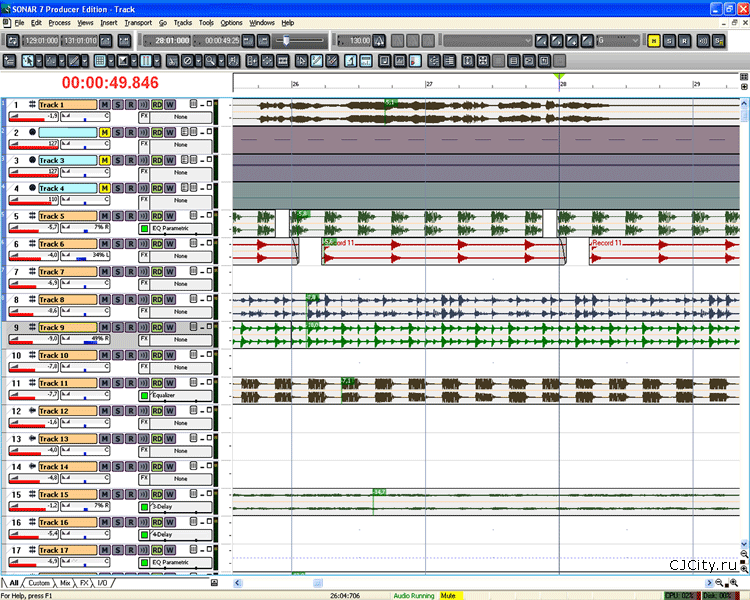Solo Track 5
750x600 pixels.
pos(118,216)
